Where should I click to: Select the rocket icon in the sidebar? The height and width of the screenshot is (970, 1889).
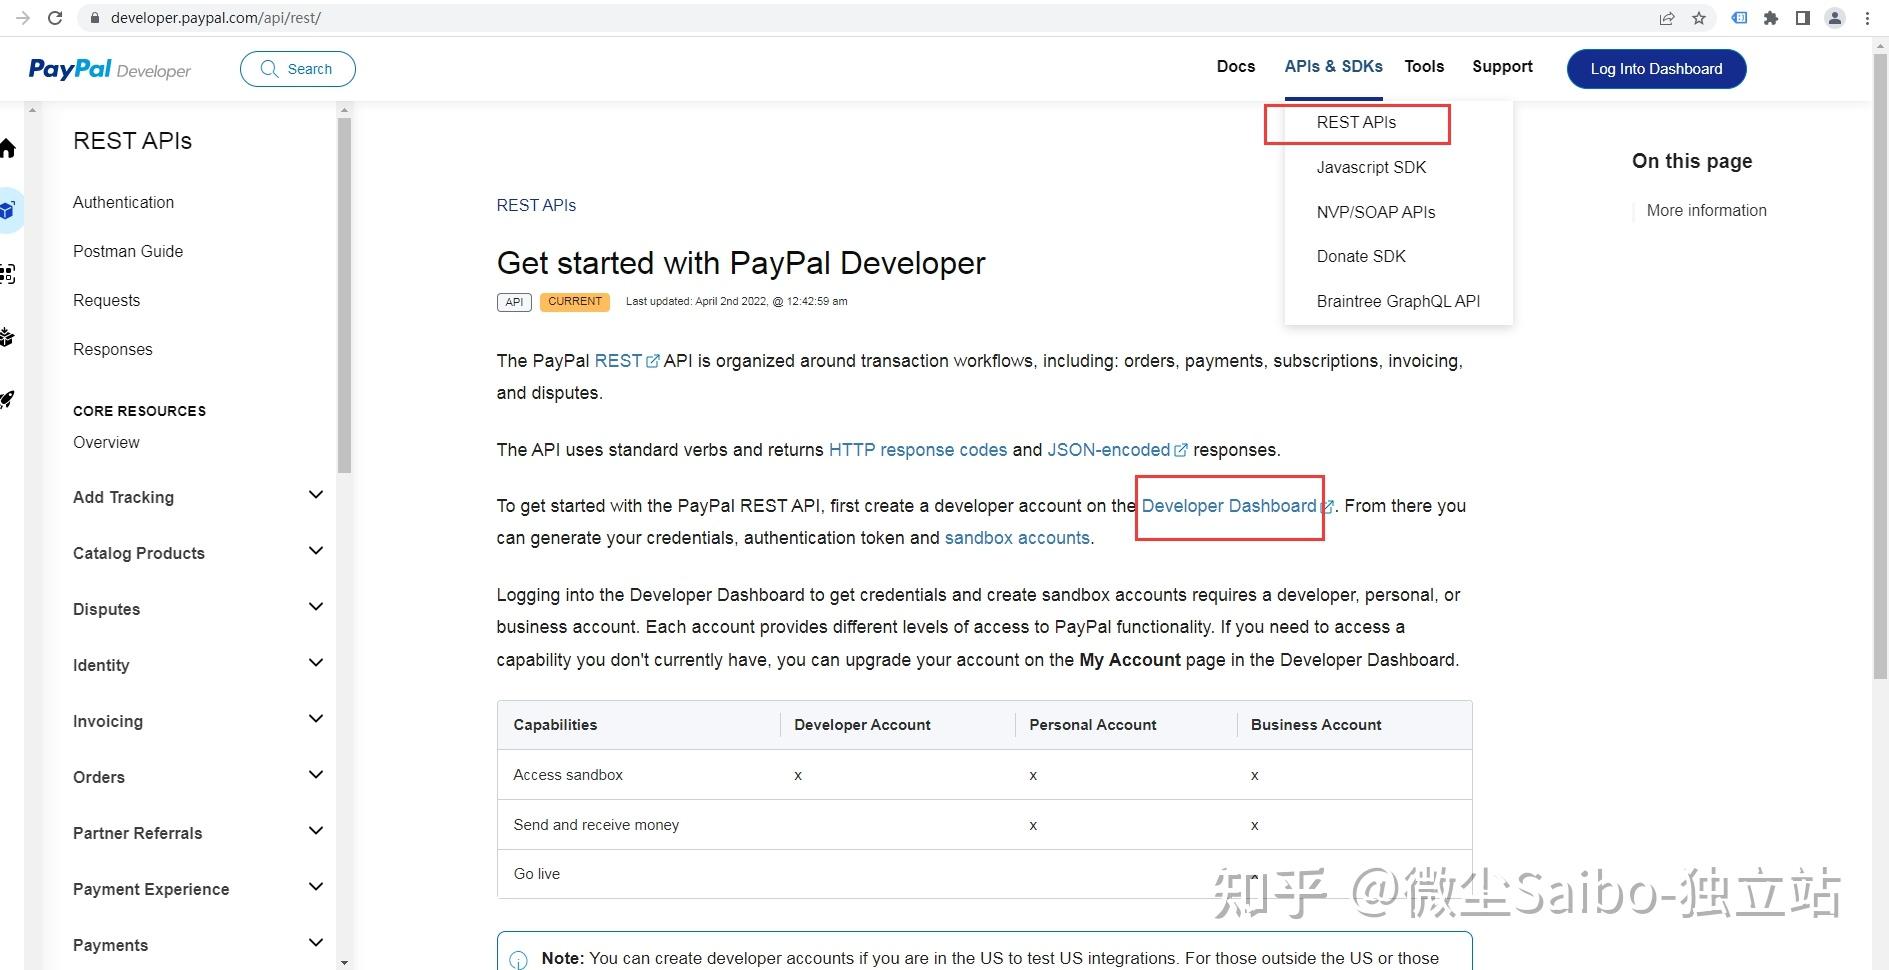point(8,400)
